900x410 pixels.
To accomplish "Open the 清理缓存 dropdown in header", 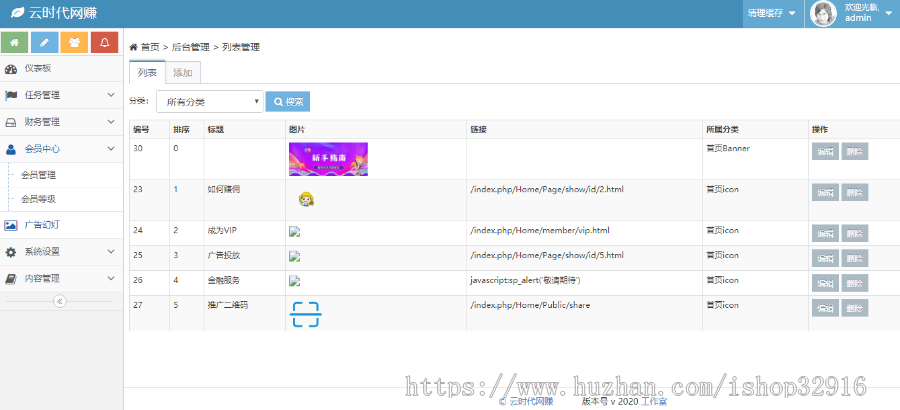I will 771,13.
